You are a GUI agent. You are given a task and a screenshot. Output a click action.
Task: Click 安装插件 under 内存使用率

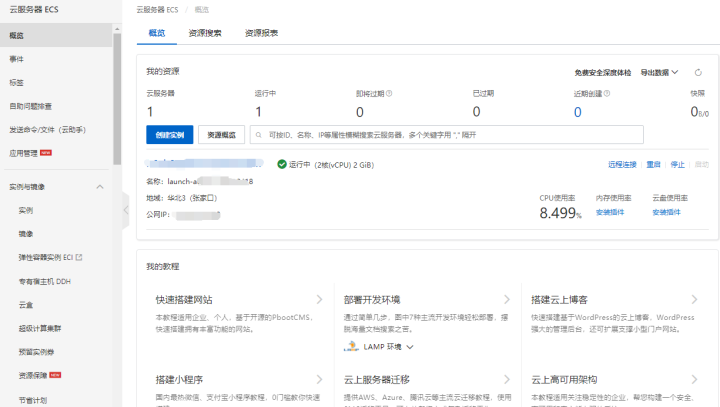[610, 212]
